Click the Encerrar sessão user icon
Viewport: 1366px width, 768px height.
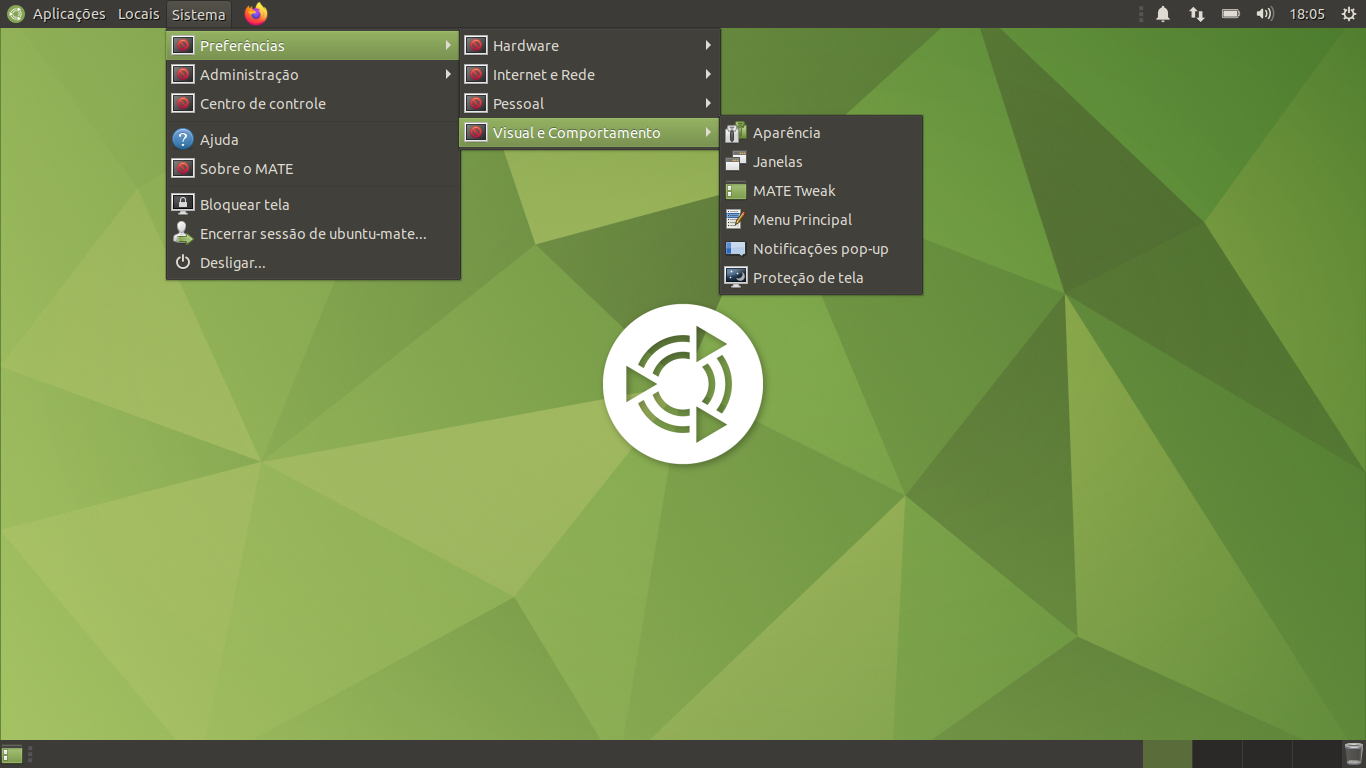coord(182,234)
